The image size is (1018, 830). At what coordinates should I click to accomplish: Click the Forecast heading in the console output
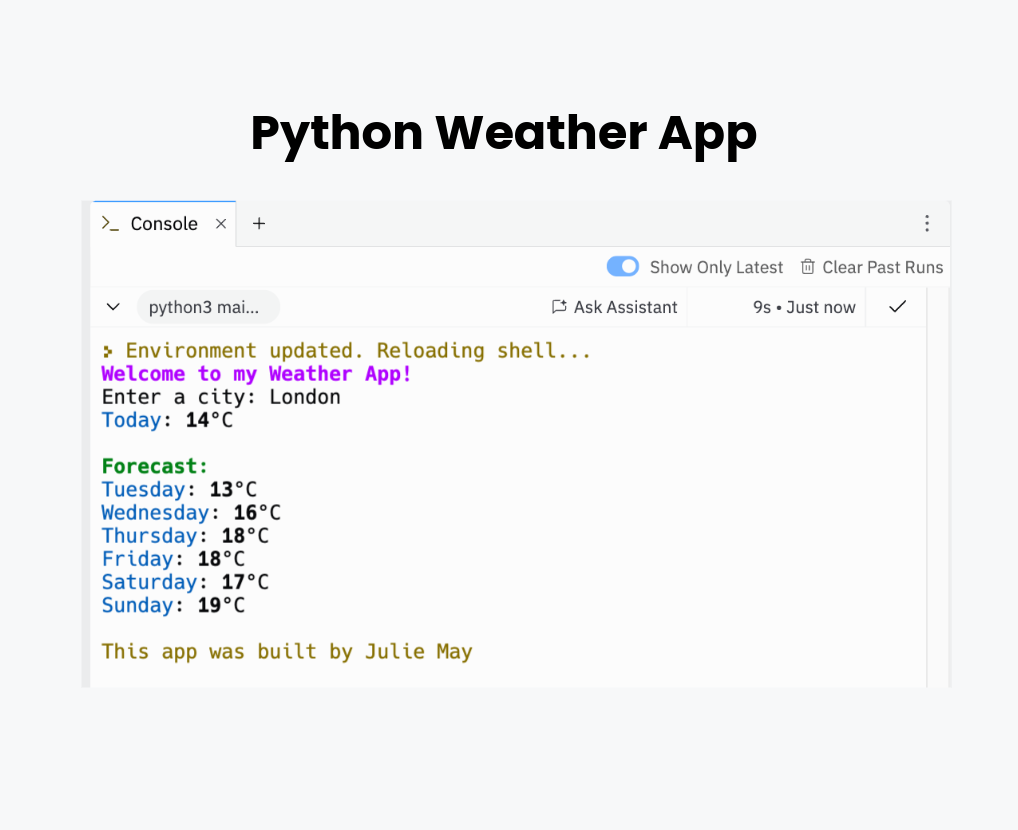[154, 466]
